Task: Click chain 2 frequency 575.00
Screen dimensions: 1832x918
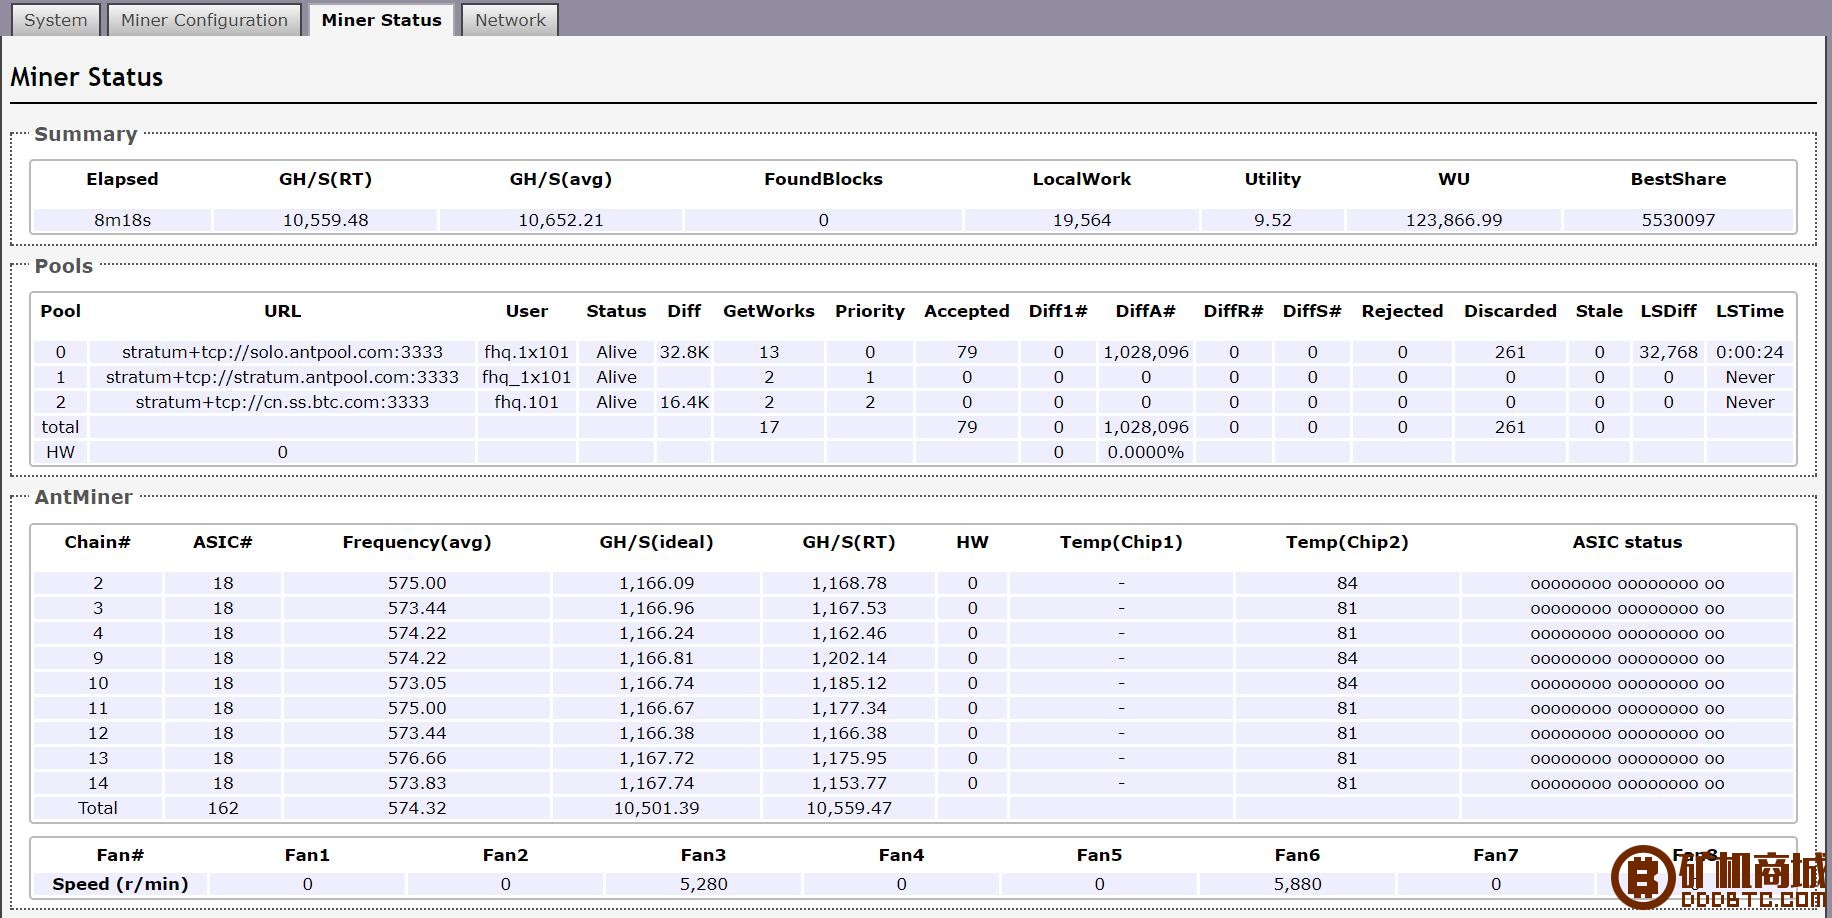Action: 417,583
